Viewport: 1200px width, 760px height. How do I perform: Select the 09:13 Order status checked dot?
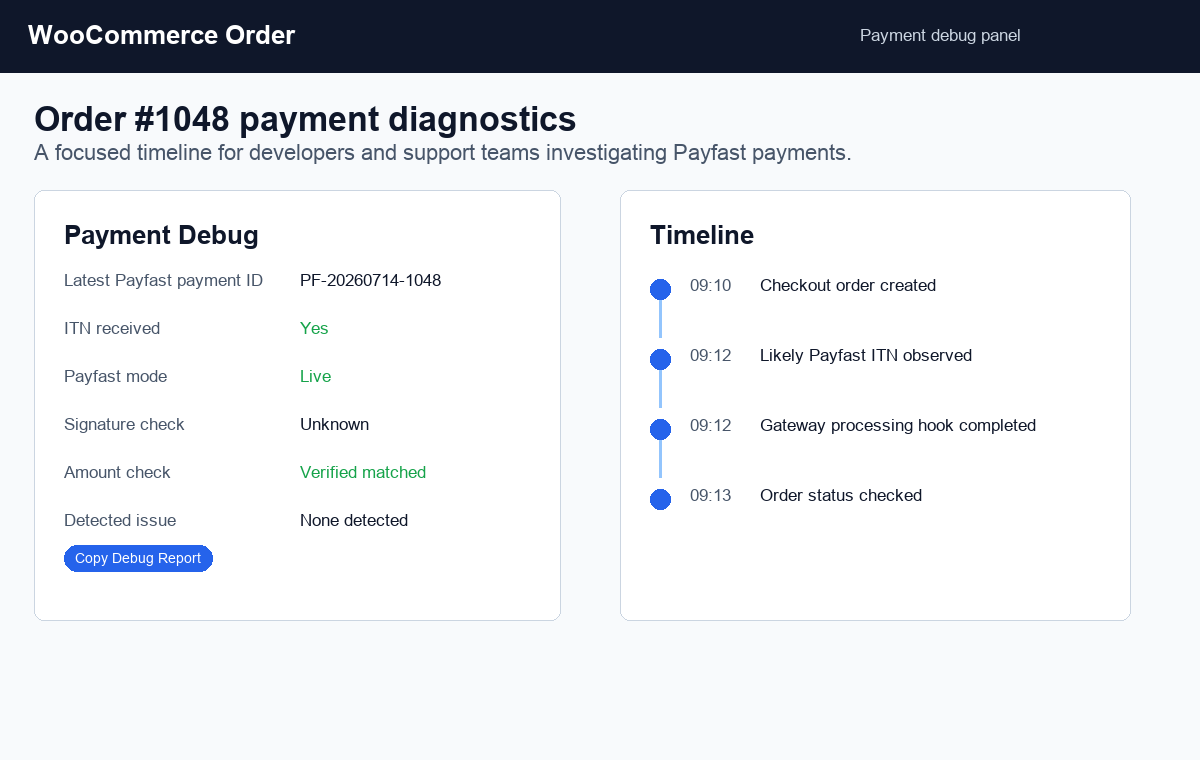660,499
